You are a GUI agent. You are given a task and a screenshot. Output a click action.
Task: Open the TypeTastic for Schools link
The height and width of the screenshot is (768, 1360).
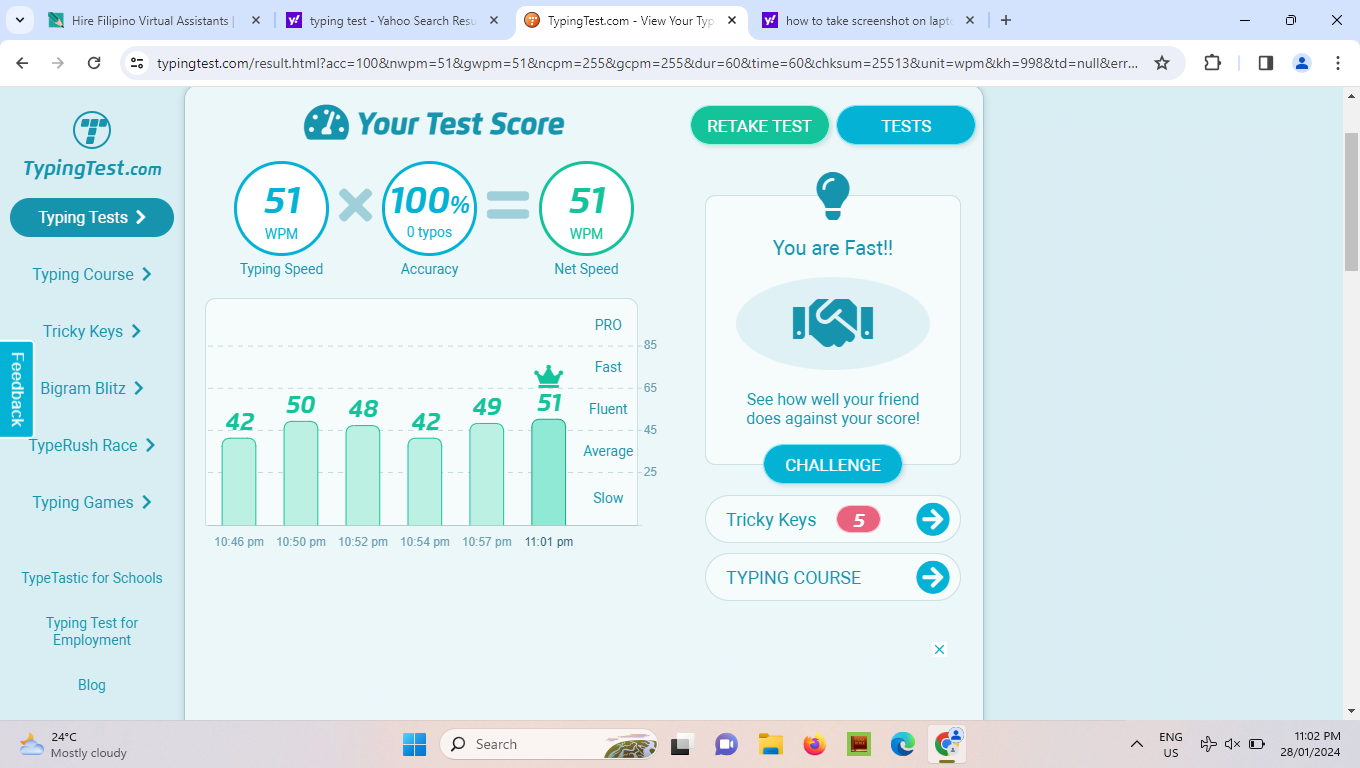(92, 578)
